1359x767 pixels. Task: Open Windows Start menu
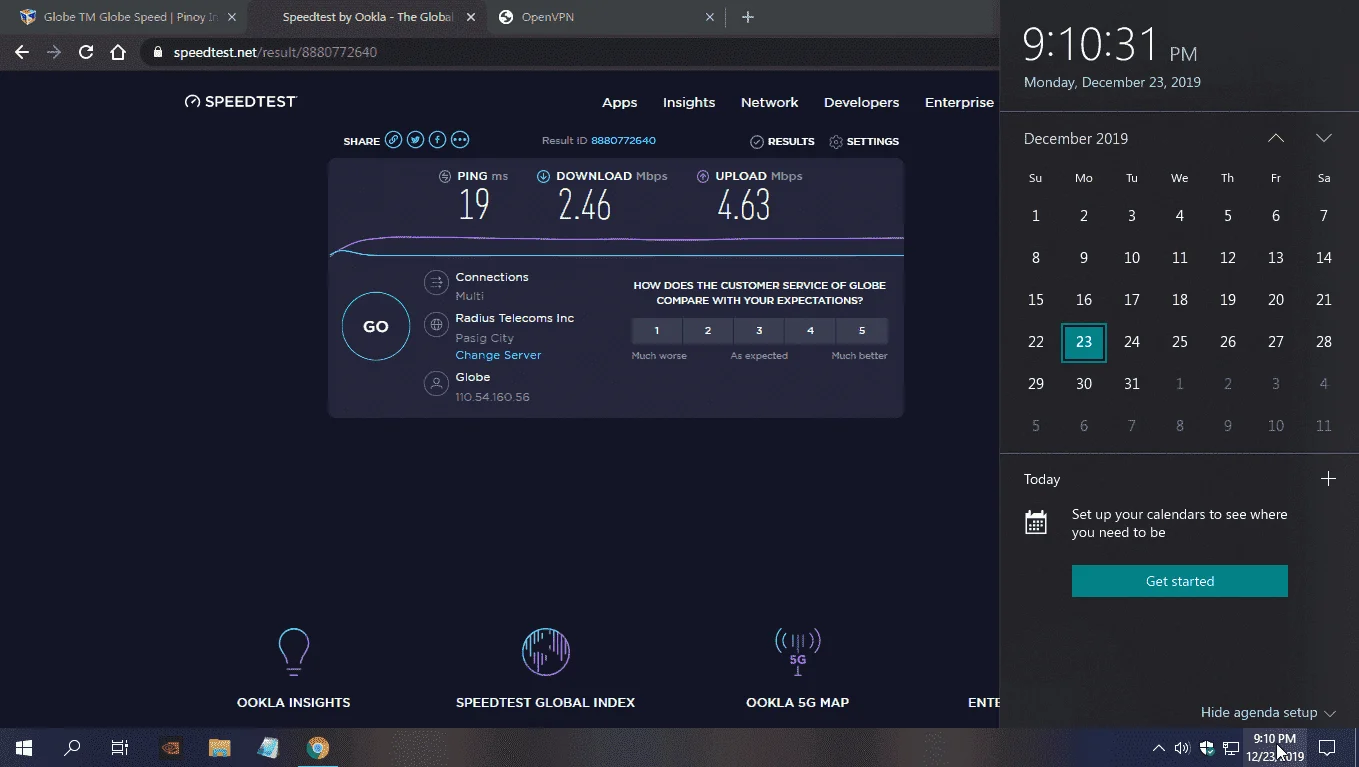(x=24, y=747)
